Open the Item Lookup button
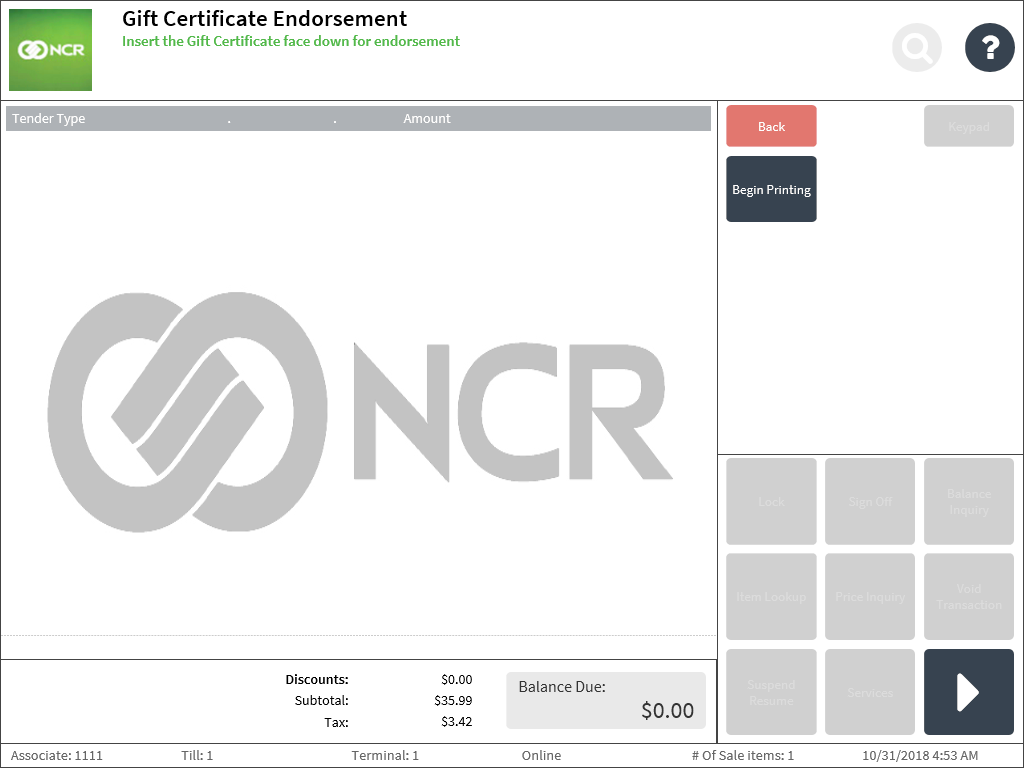1024x768 pixels. click(771, 597)
